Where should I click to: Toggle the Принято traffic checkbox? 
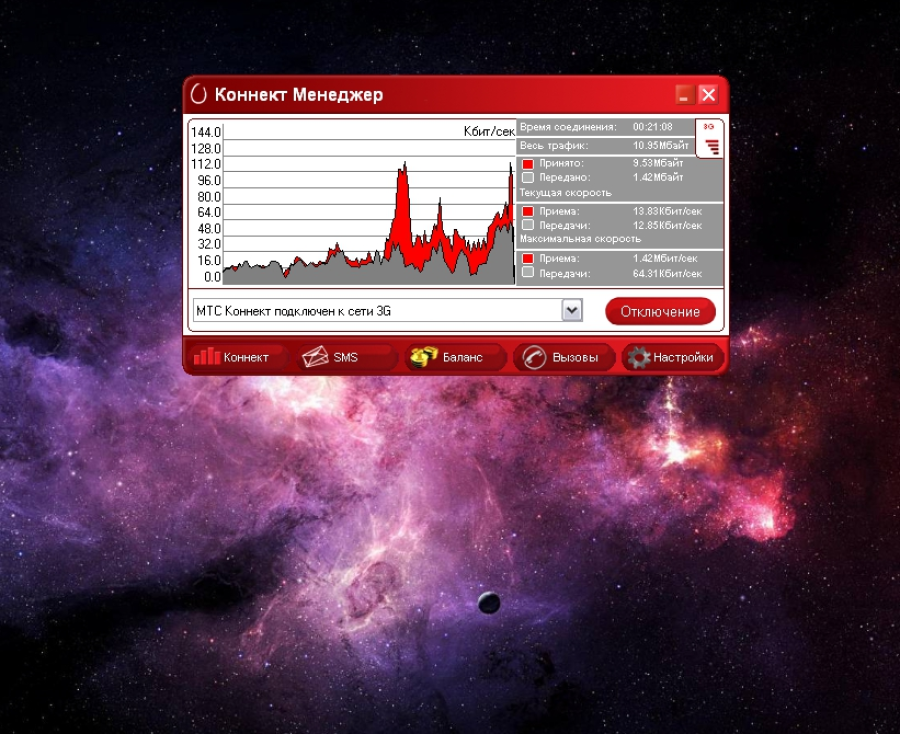coord(527,164)
